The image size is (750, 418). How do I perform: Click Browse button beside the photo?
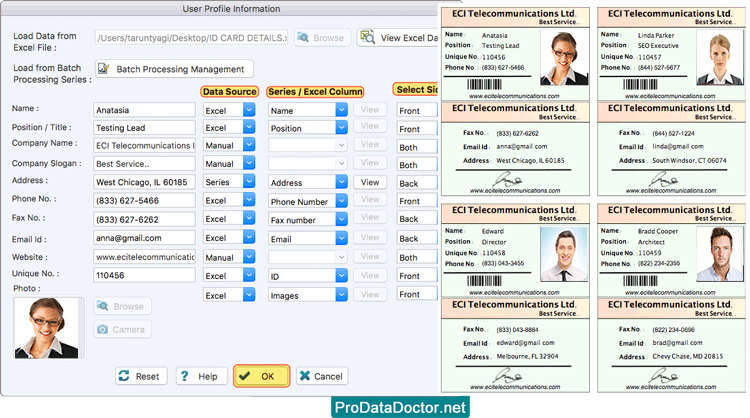(x=122, y=306)
